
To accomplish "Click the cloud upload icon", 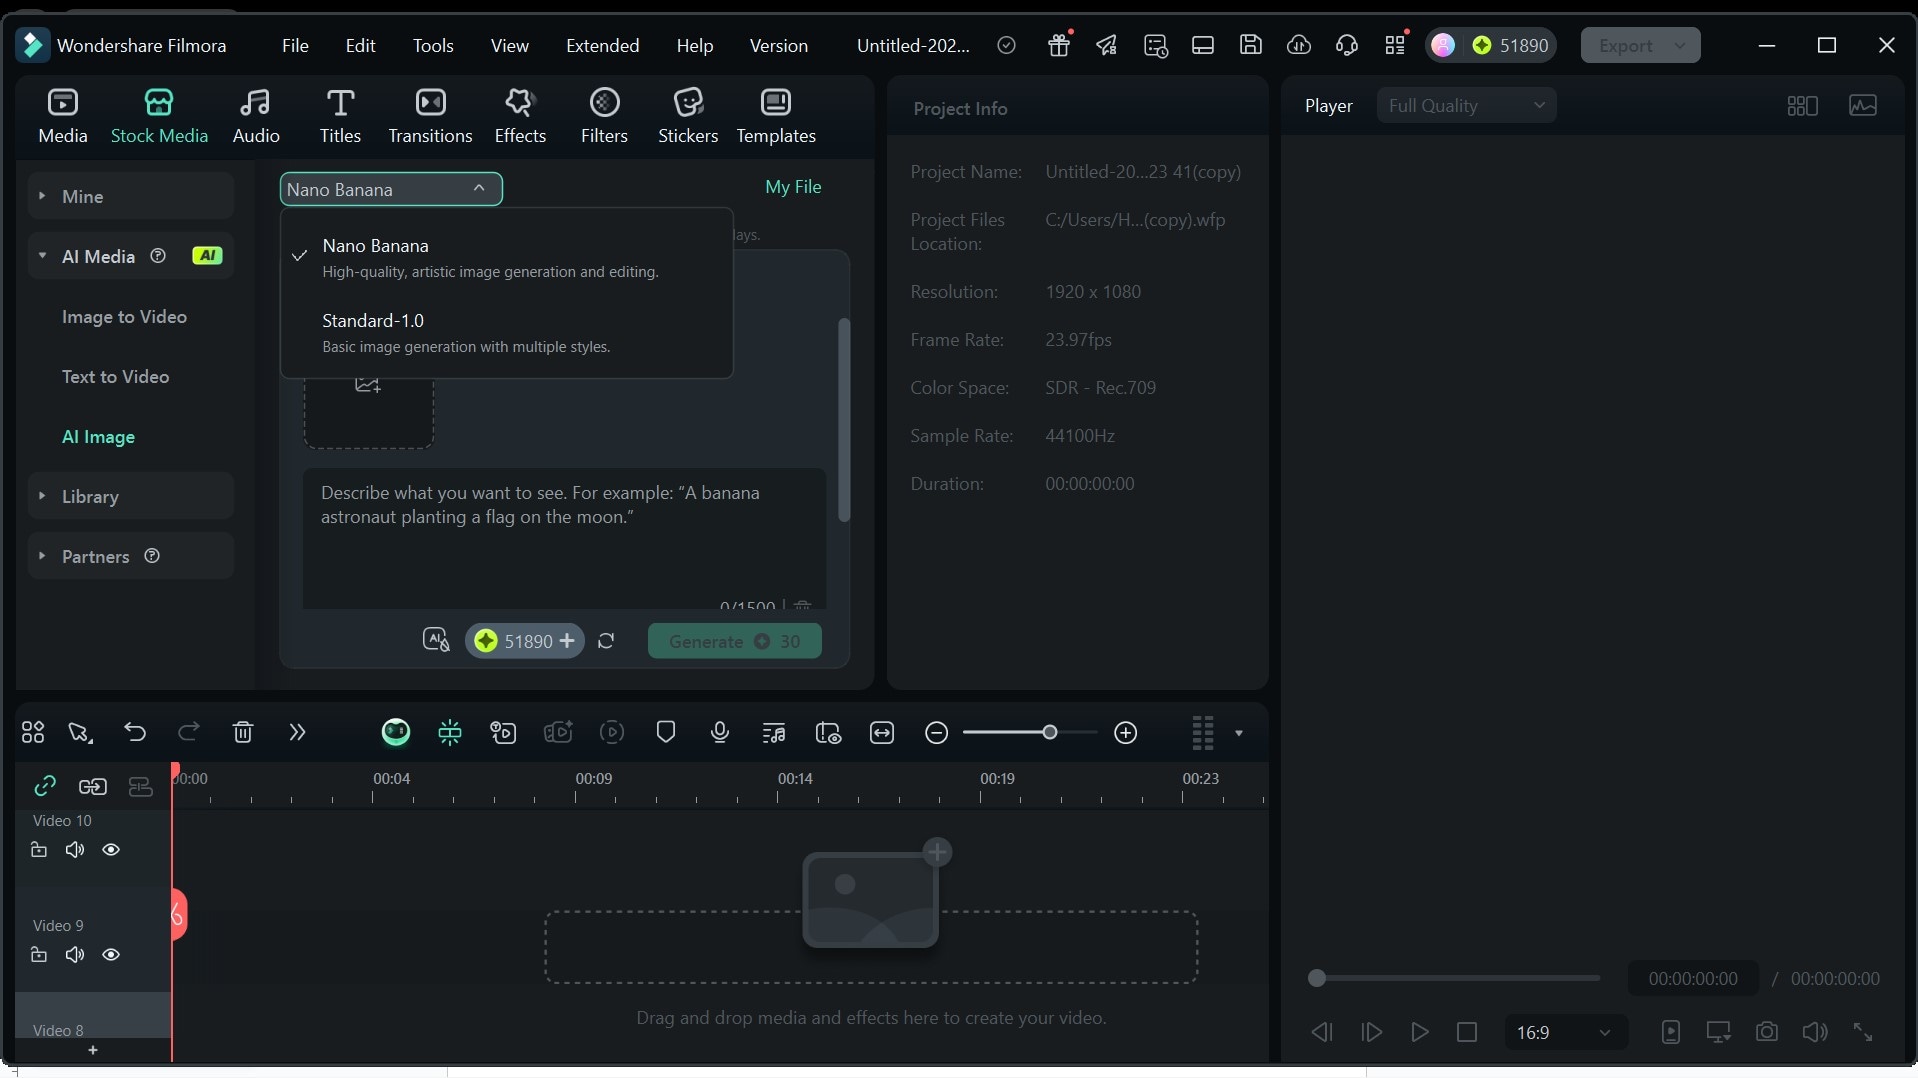I will click(x=1299, y=45).
